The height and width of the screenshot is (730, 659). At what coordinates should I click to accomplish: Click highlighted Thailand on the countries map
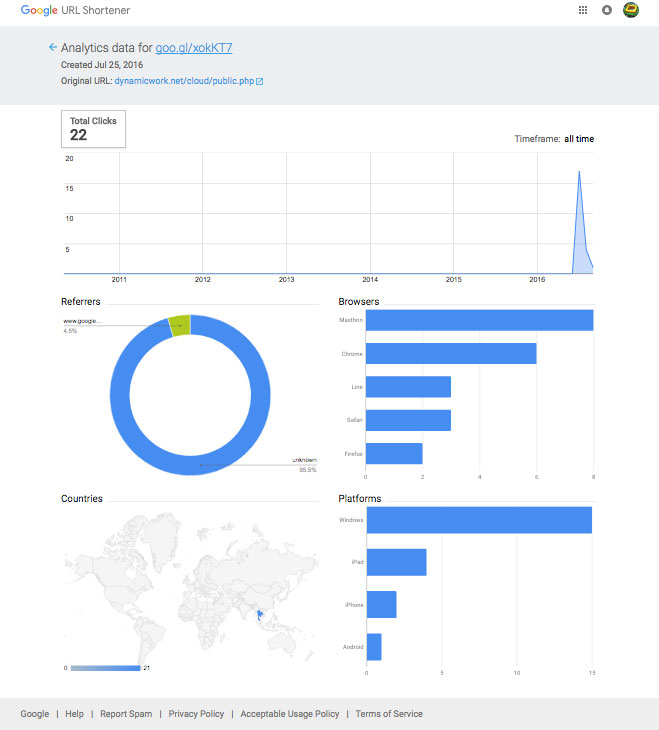(260, 616)
